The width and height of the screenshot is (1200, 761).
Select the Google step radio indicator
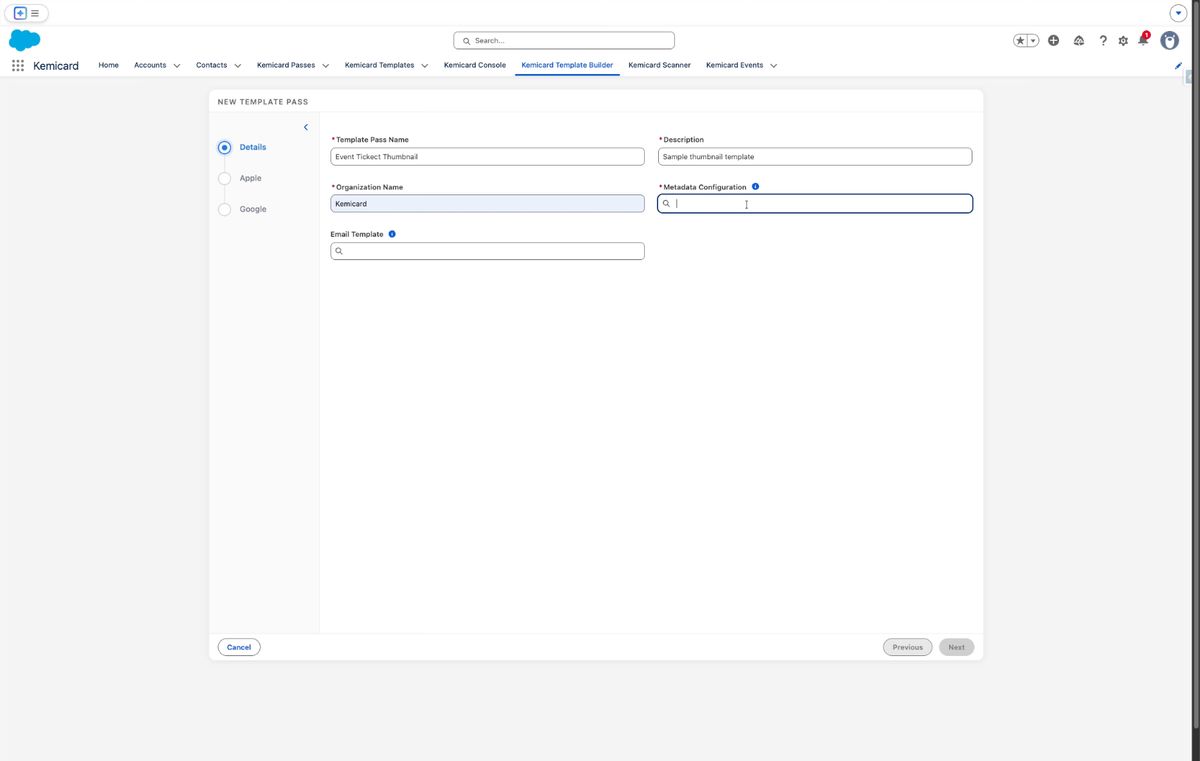pyautogui.click(x=224, y=209)
